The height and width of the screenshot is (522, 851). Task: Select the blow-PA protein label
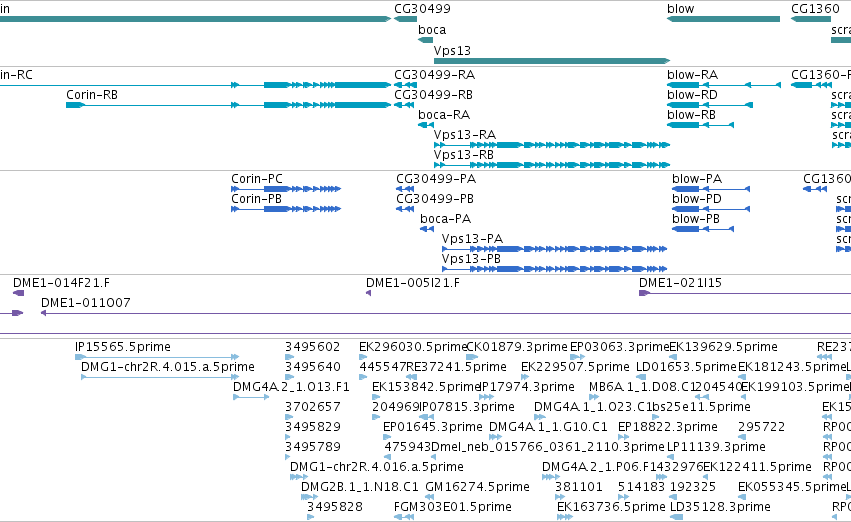pyautogui.click(x=697, y=179)
